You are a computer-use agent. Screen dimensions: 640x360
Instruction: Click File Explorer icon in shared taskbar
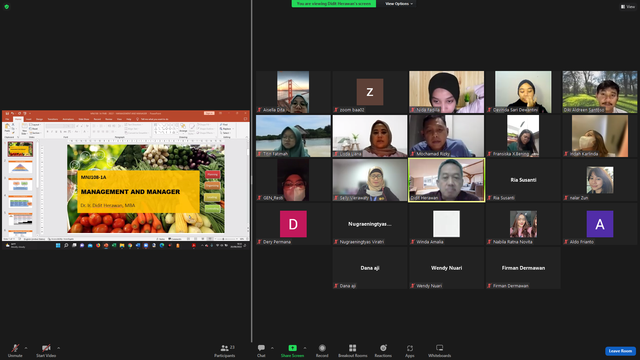tap(122, 246)
